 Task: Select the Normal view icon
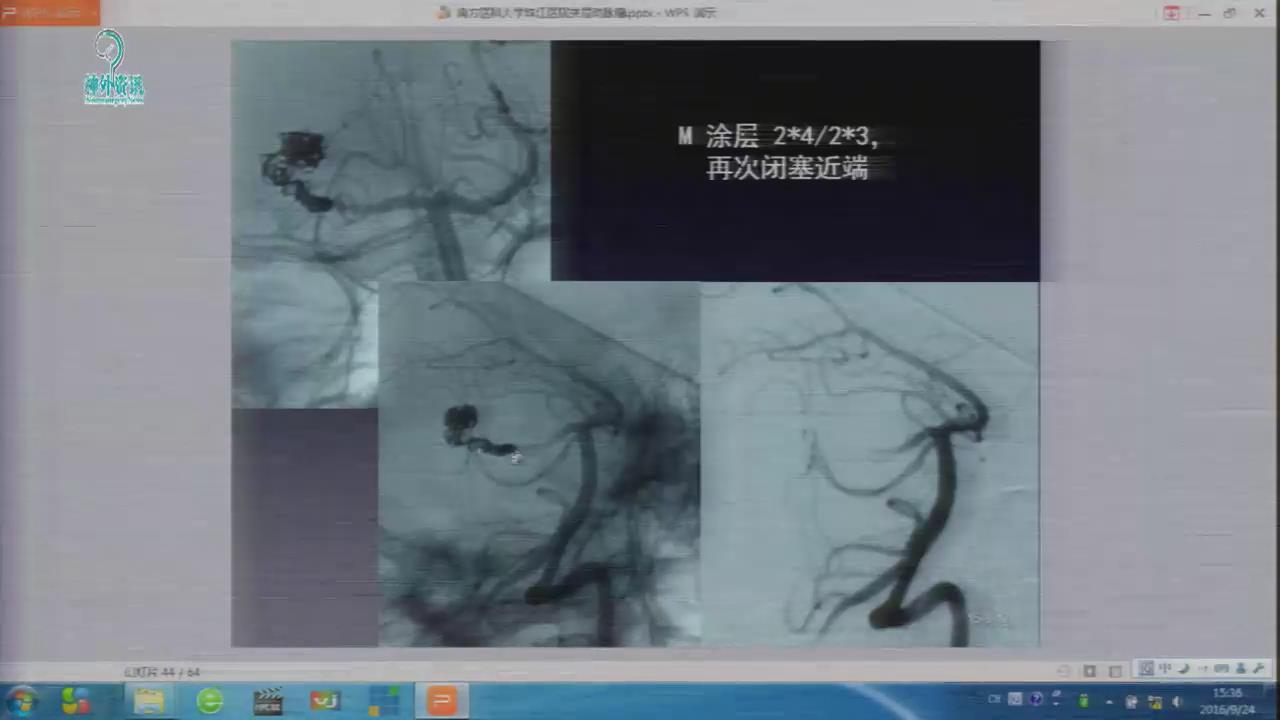(1065, 671)
